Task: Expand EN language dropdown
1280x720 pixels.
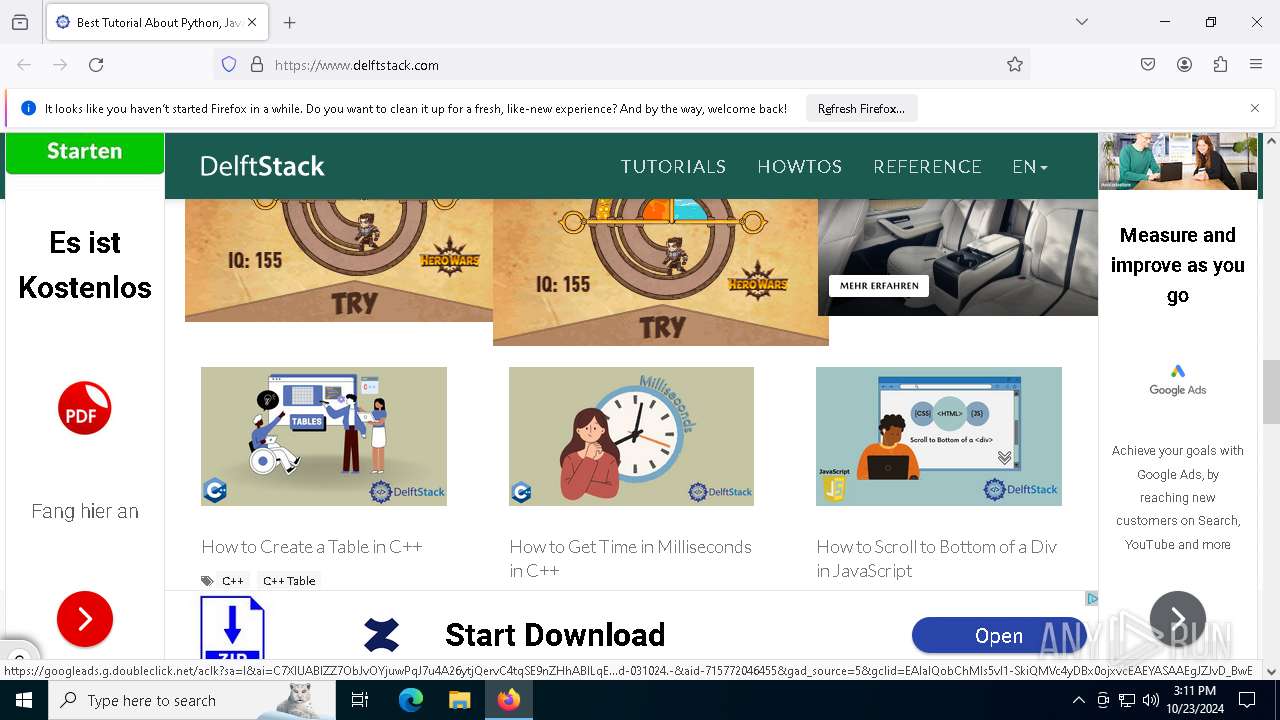Action: point(1030,167)
